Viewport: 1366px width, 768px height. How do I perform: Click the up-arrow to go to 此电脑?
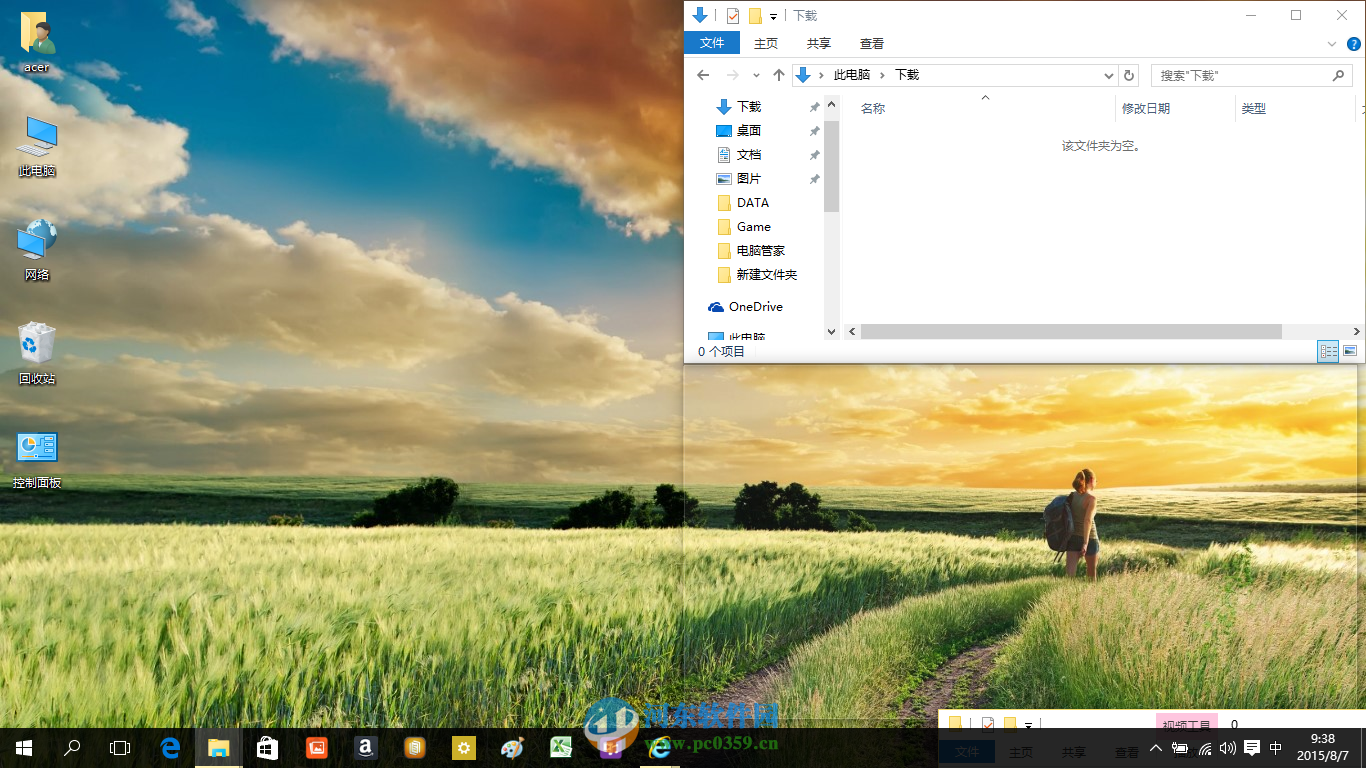[x=778, y=75]
